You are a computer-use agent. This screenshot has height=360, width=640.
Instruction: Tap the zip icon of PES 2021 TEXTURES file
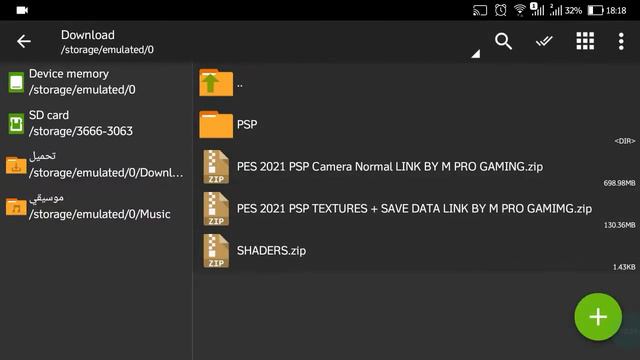tap(216, 209)
